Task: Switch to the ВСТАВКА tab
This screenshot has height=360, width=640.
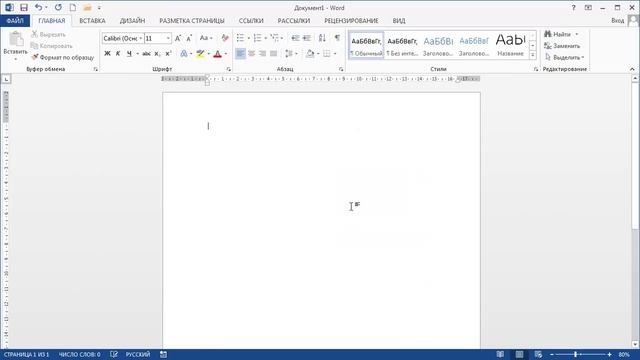Action: pos(92,20)
